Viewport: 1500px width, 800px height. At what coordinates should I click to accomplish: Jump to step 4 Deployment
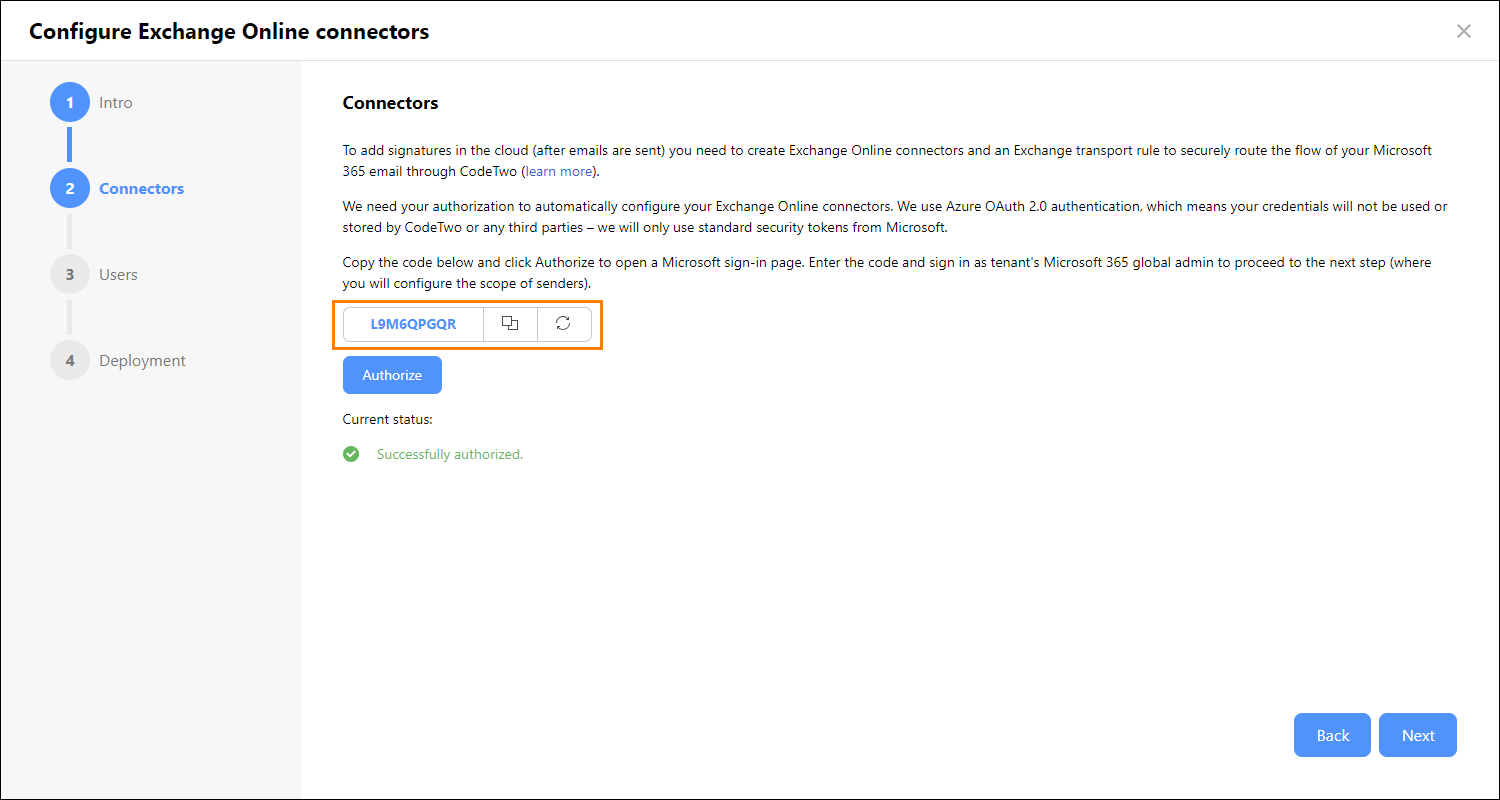click(x=118, y=360)
